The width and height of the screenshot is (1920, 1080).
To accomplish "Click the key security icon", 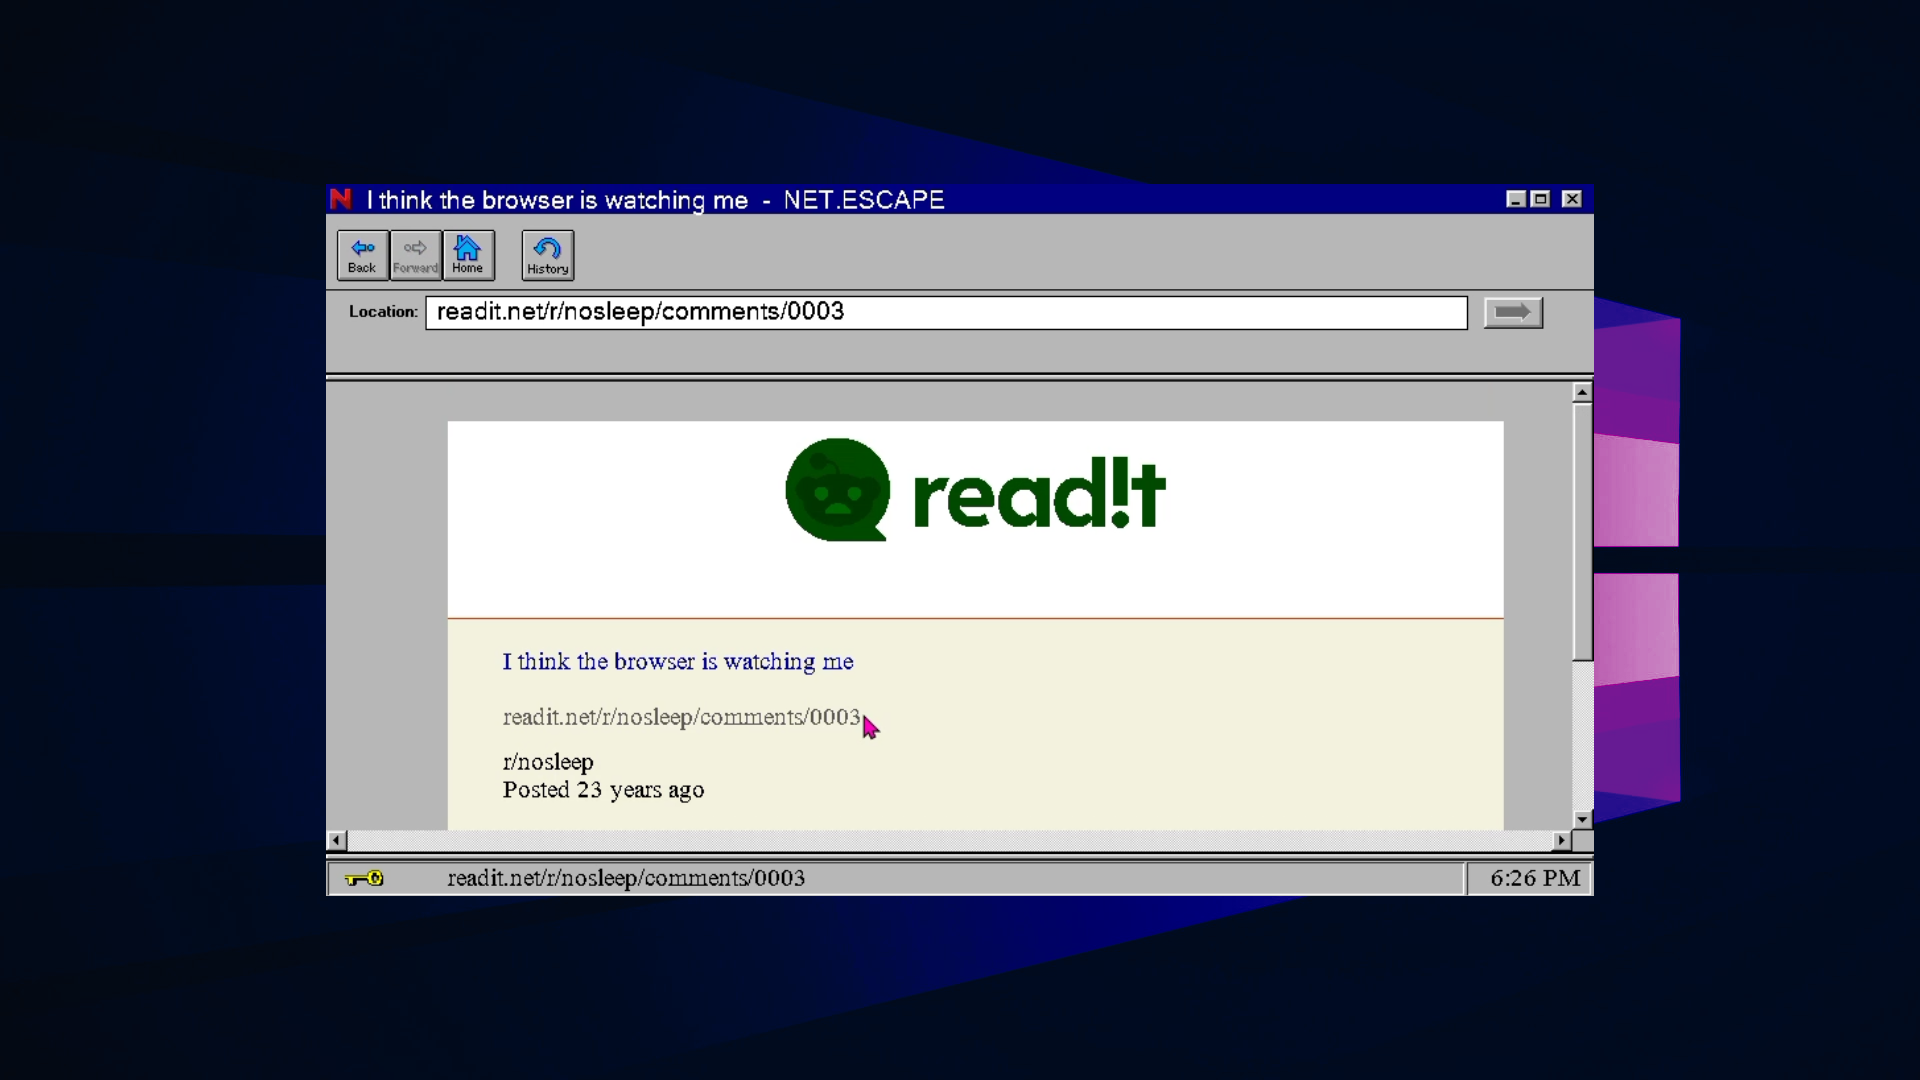I will (364, 879).
